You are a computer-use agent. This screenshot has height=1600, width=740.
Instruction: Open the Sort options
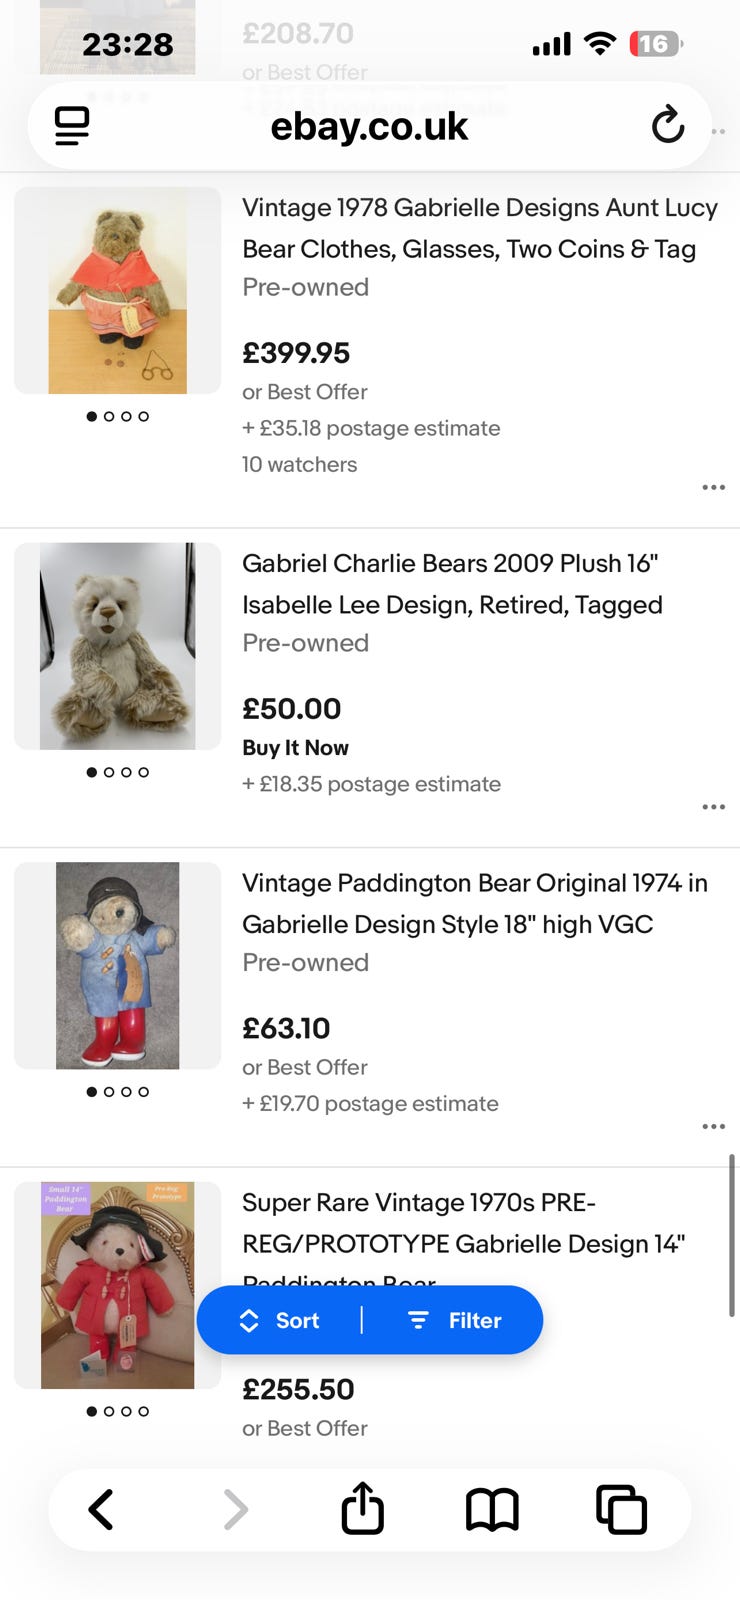[280, 1320]
